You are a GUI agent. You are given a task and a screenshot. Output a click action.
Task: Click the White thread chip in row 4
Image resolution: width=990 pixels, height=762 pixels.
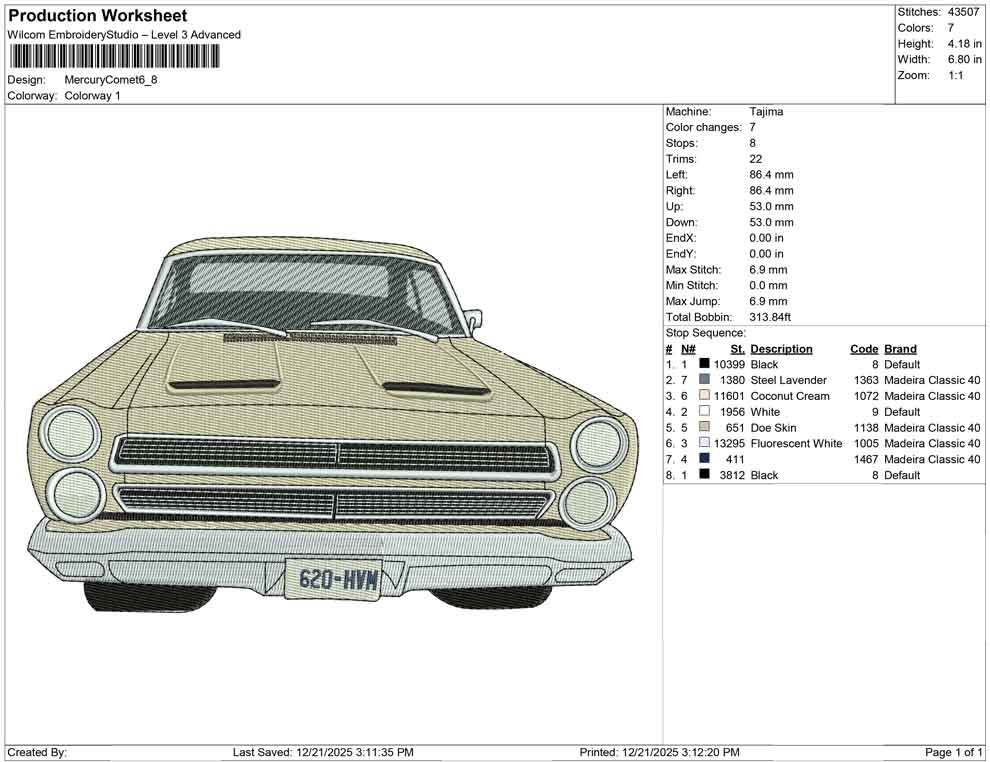tap(703, 411)
